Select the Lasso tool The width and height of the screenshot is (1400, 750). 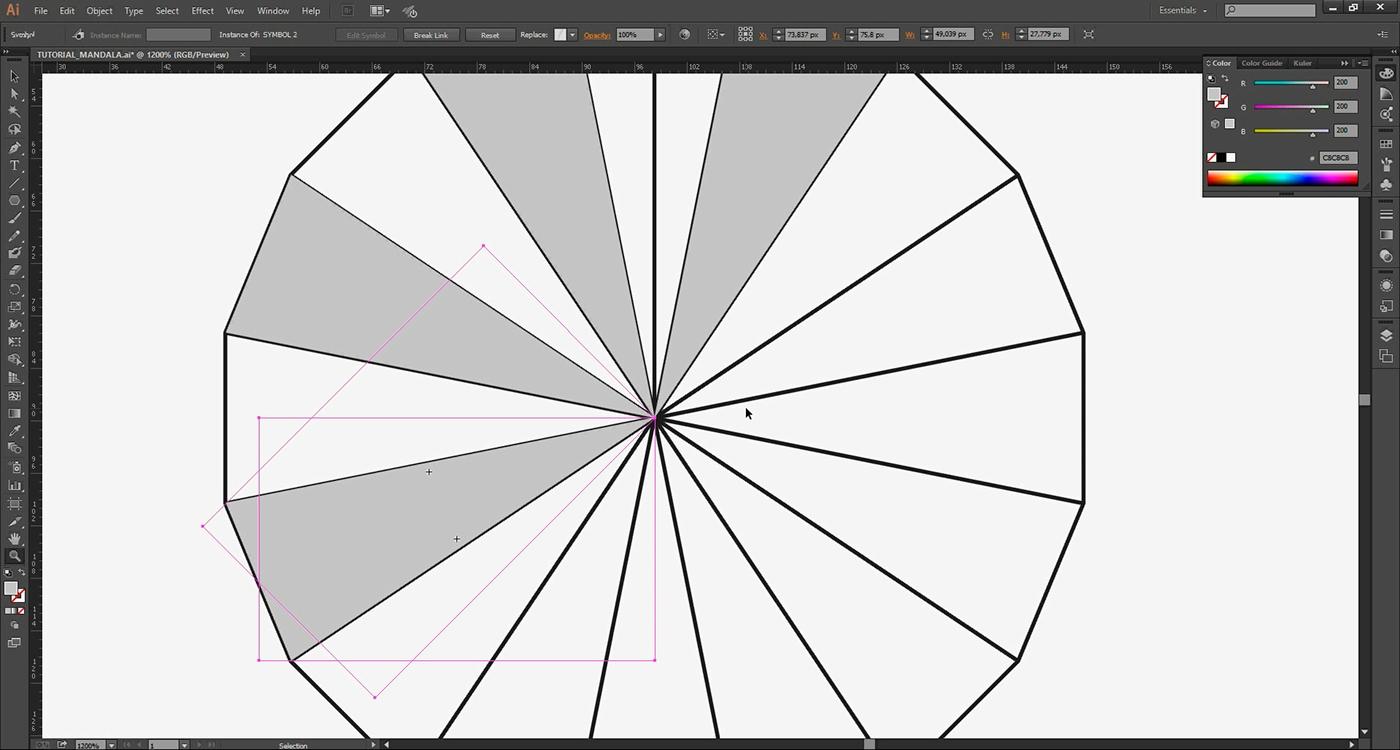[14, 130]
